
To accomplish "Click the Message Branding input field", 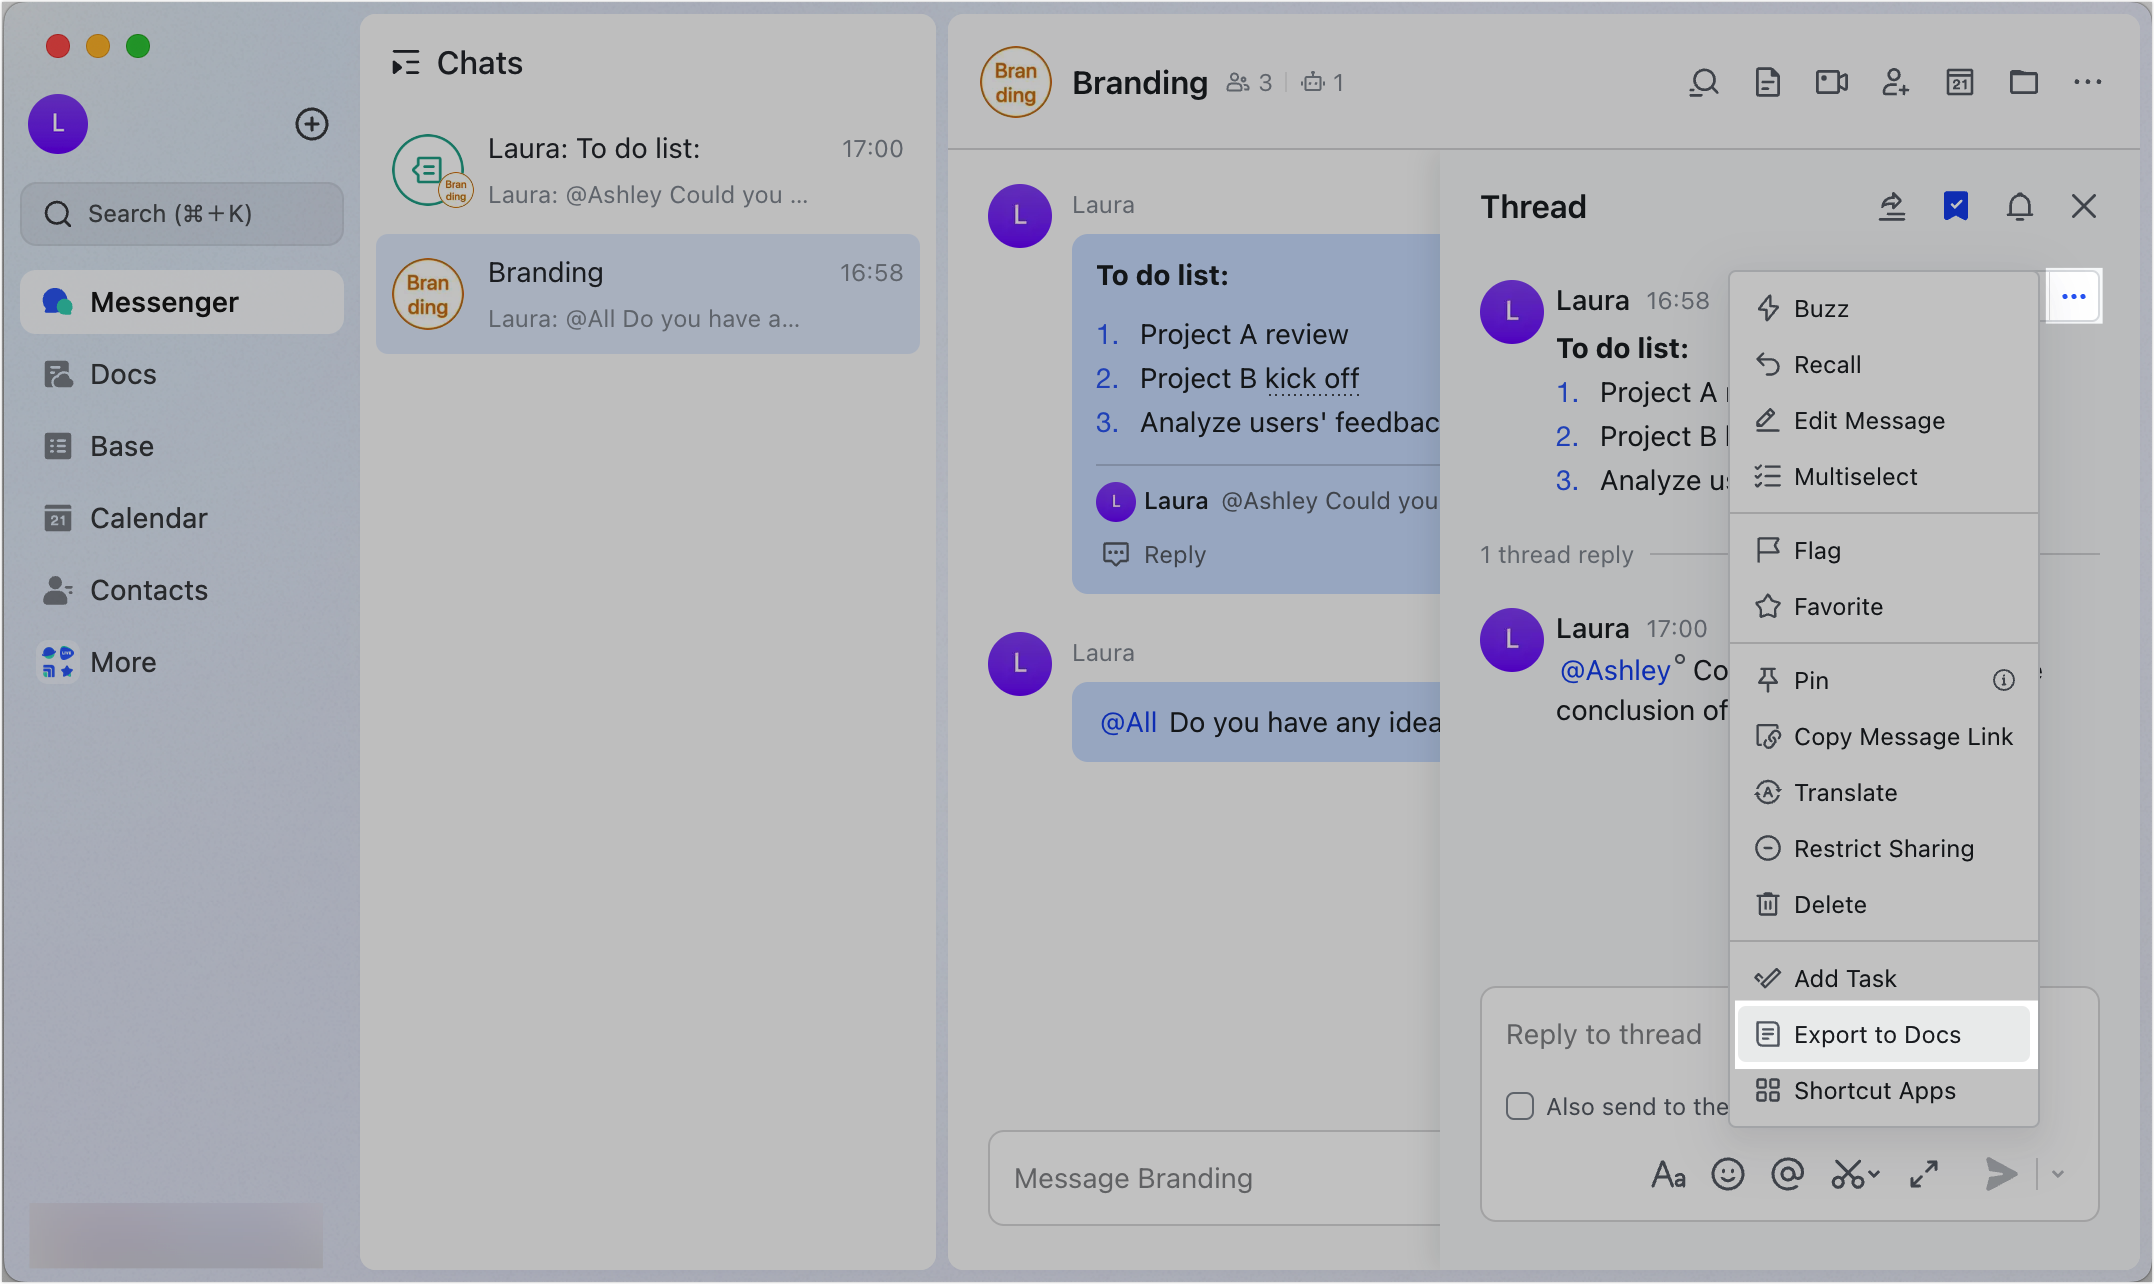I will pyautogui.click(x=1200, y=1177).
